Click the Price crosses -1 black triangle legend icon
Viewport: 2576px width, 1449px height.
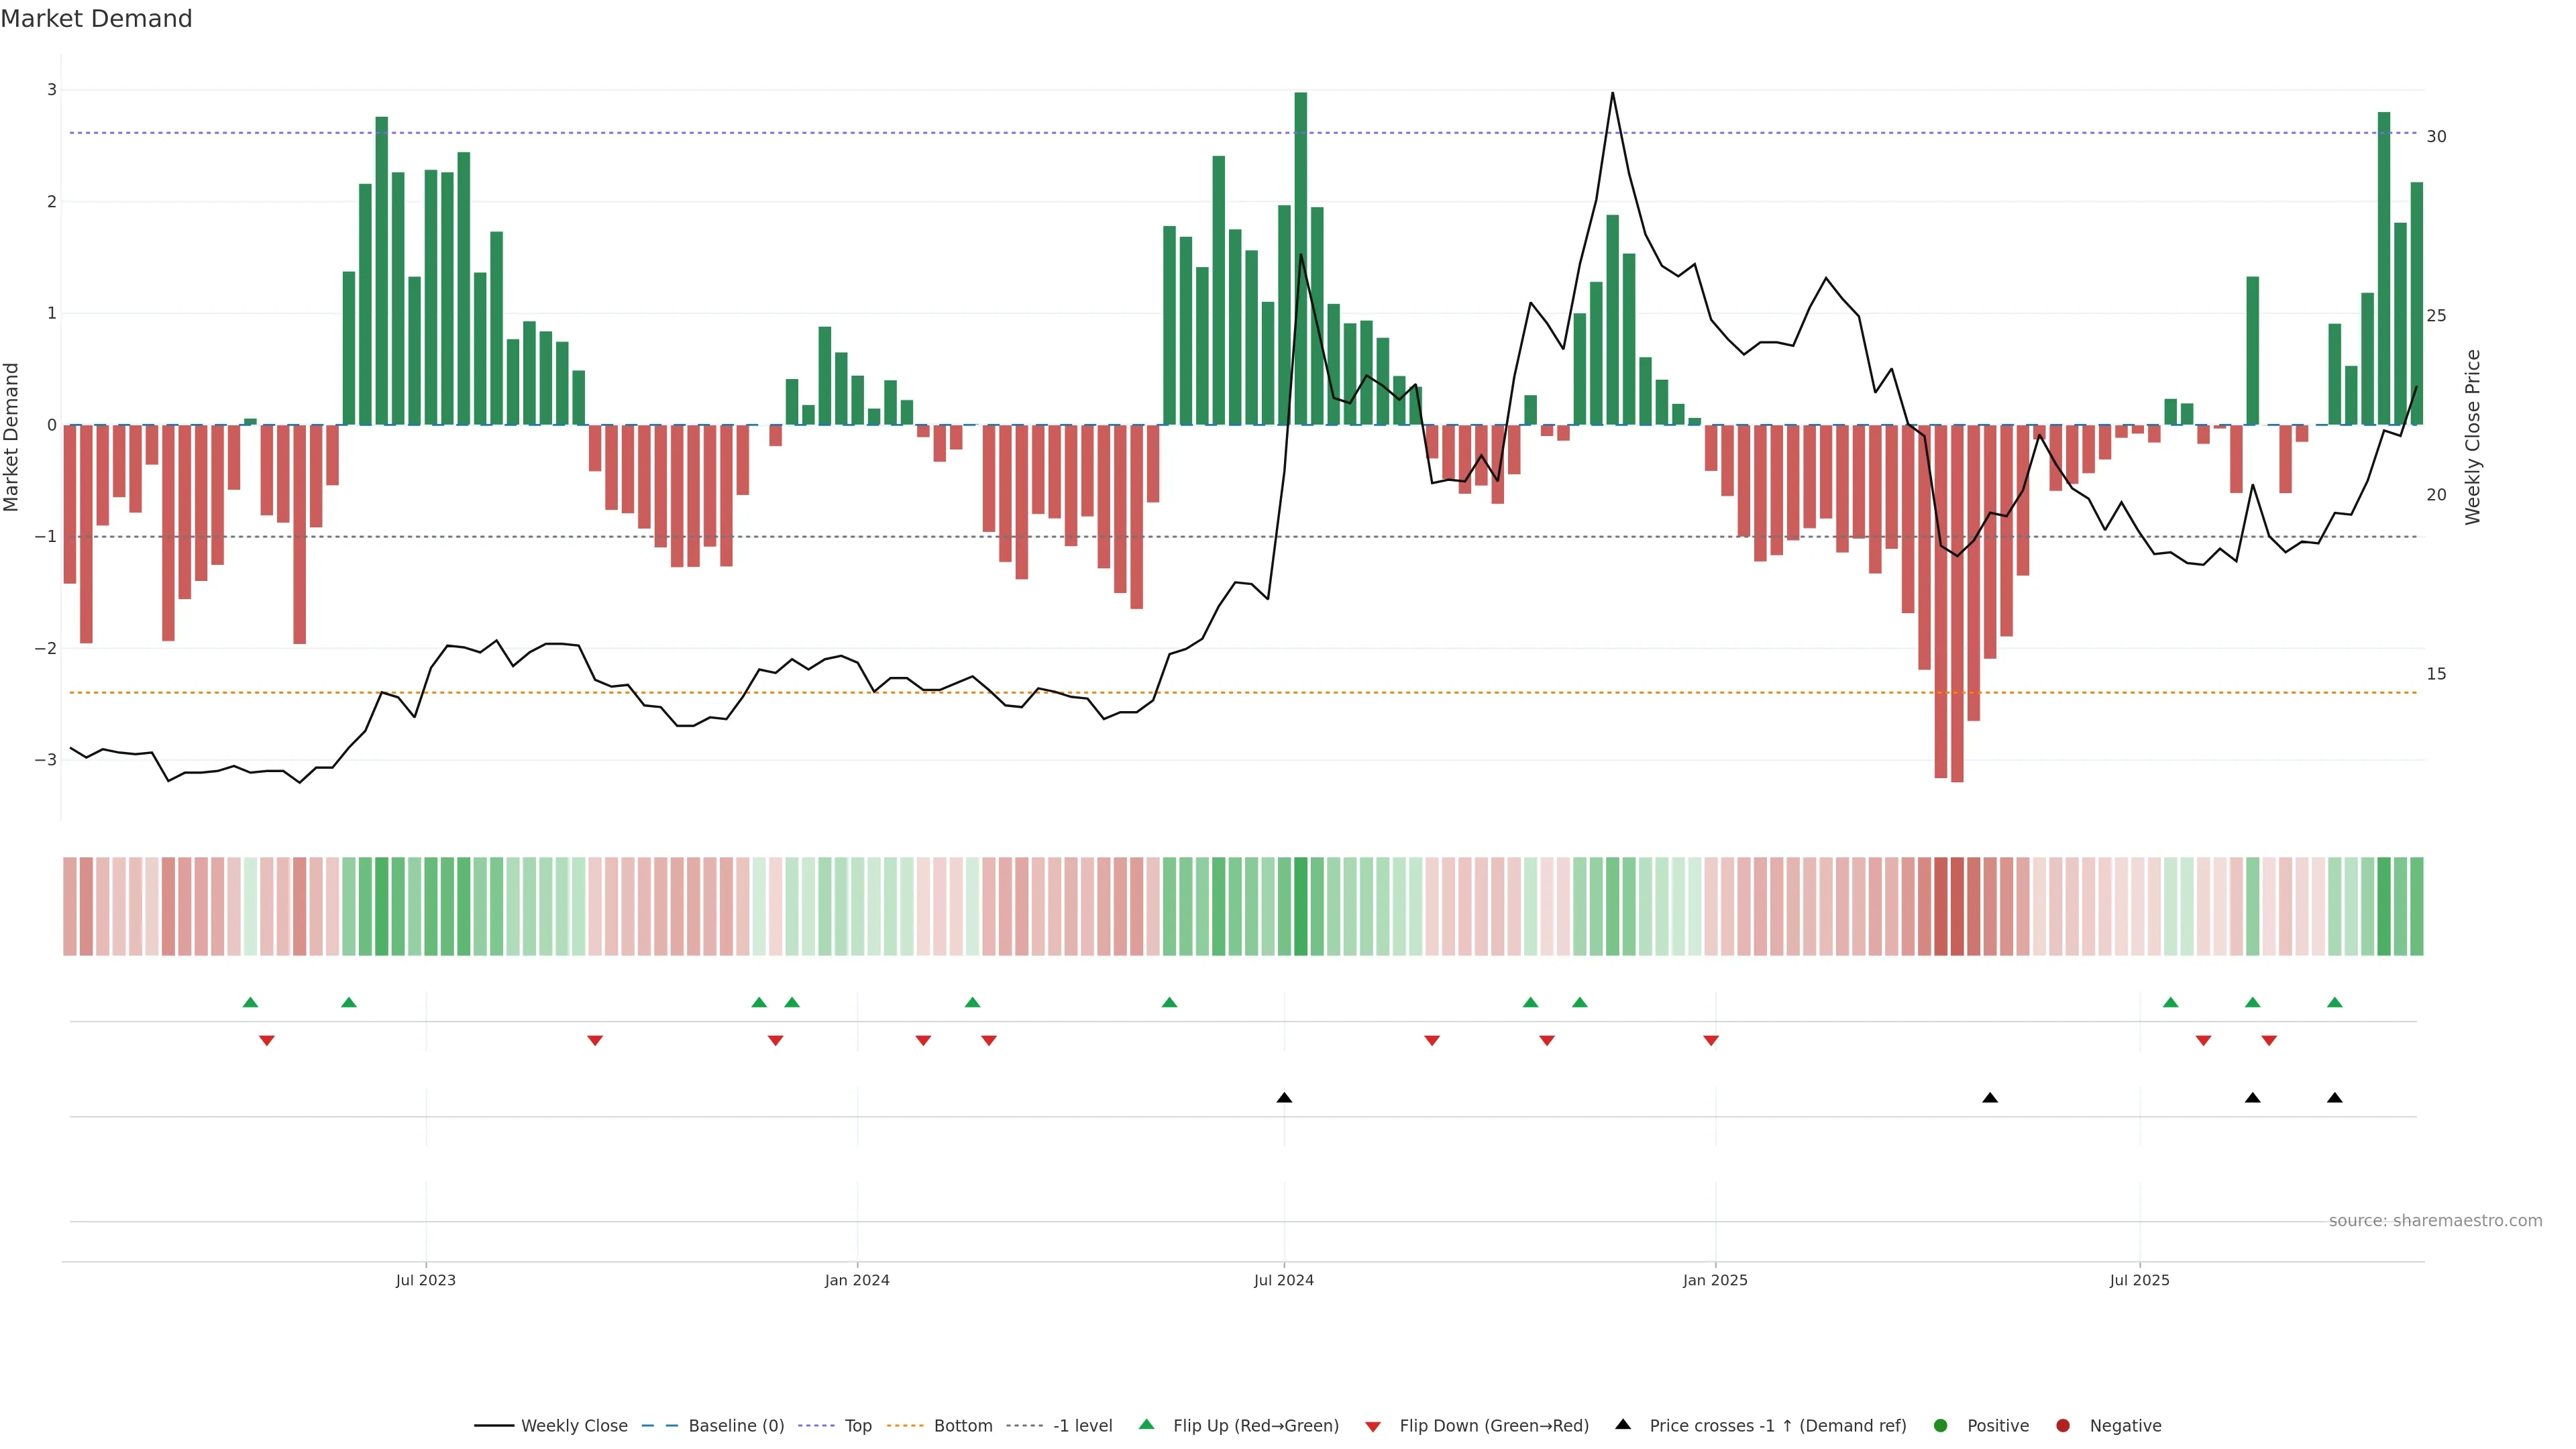1623,1425
